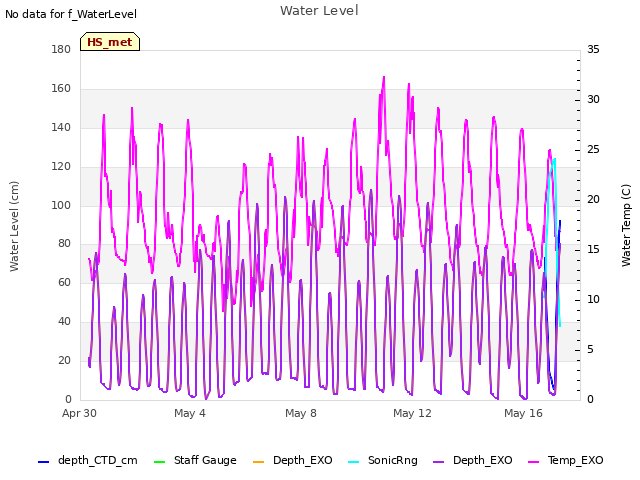Click the Water Level chart title
640x480 pixels.
tap(319, 11)
